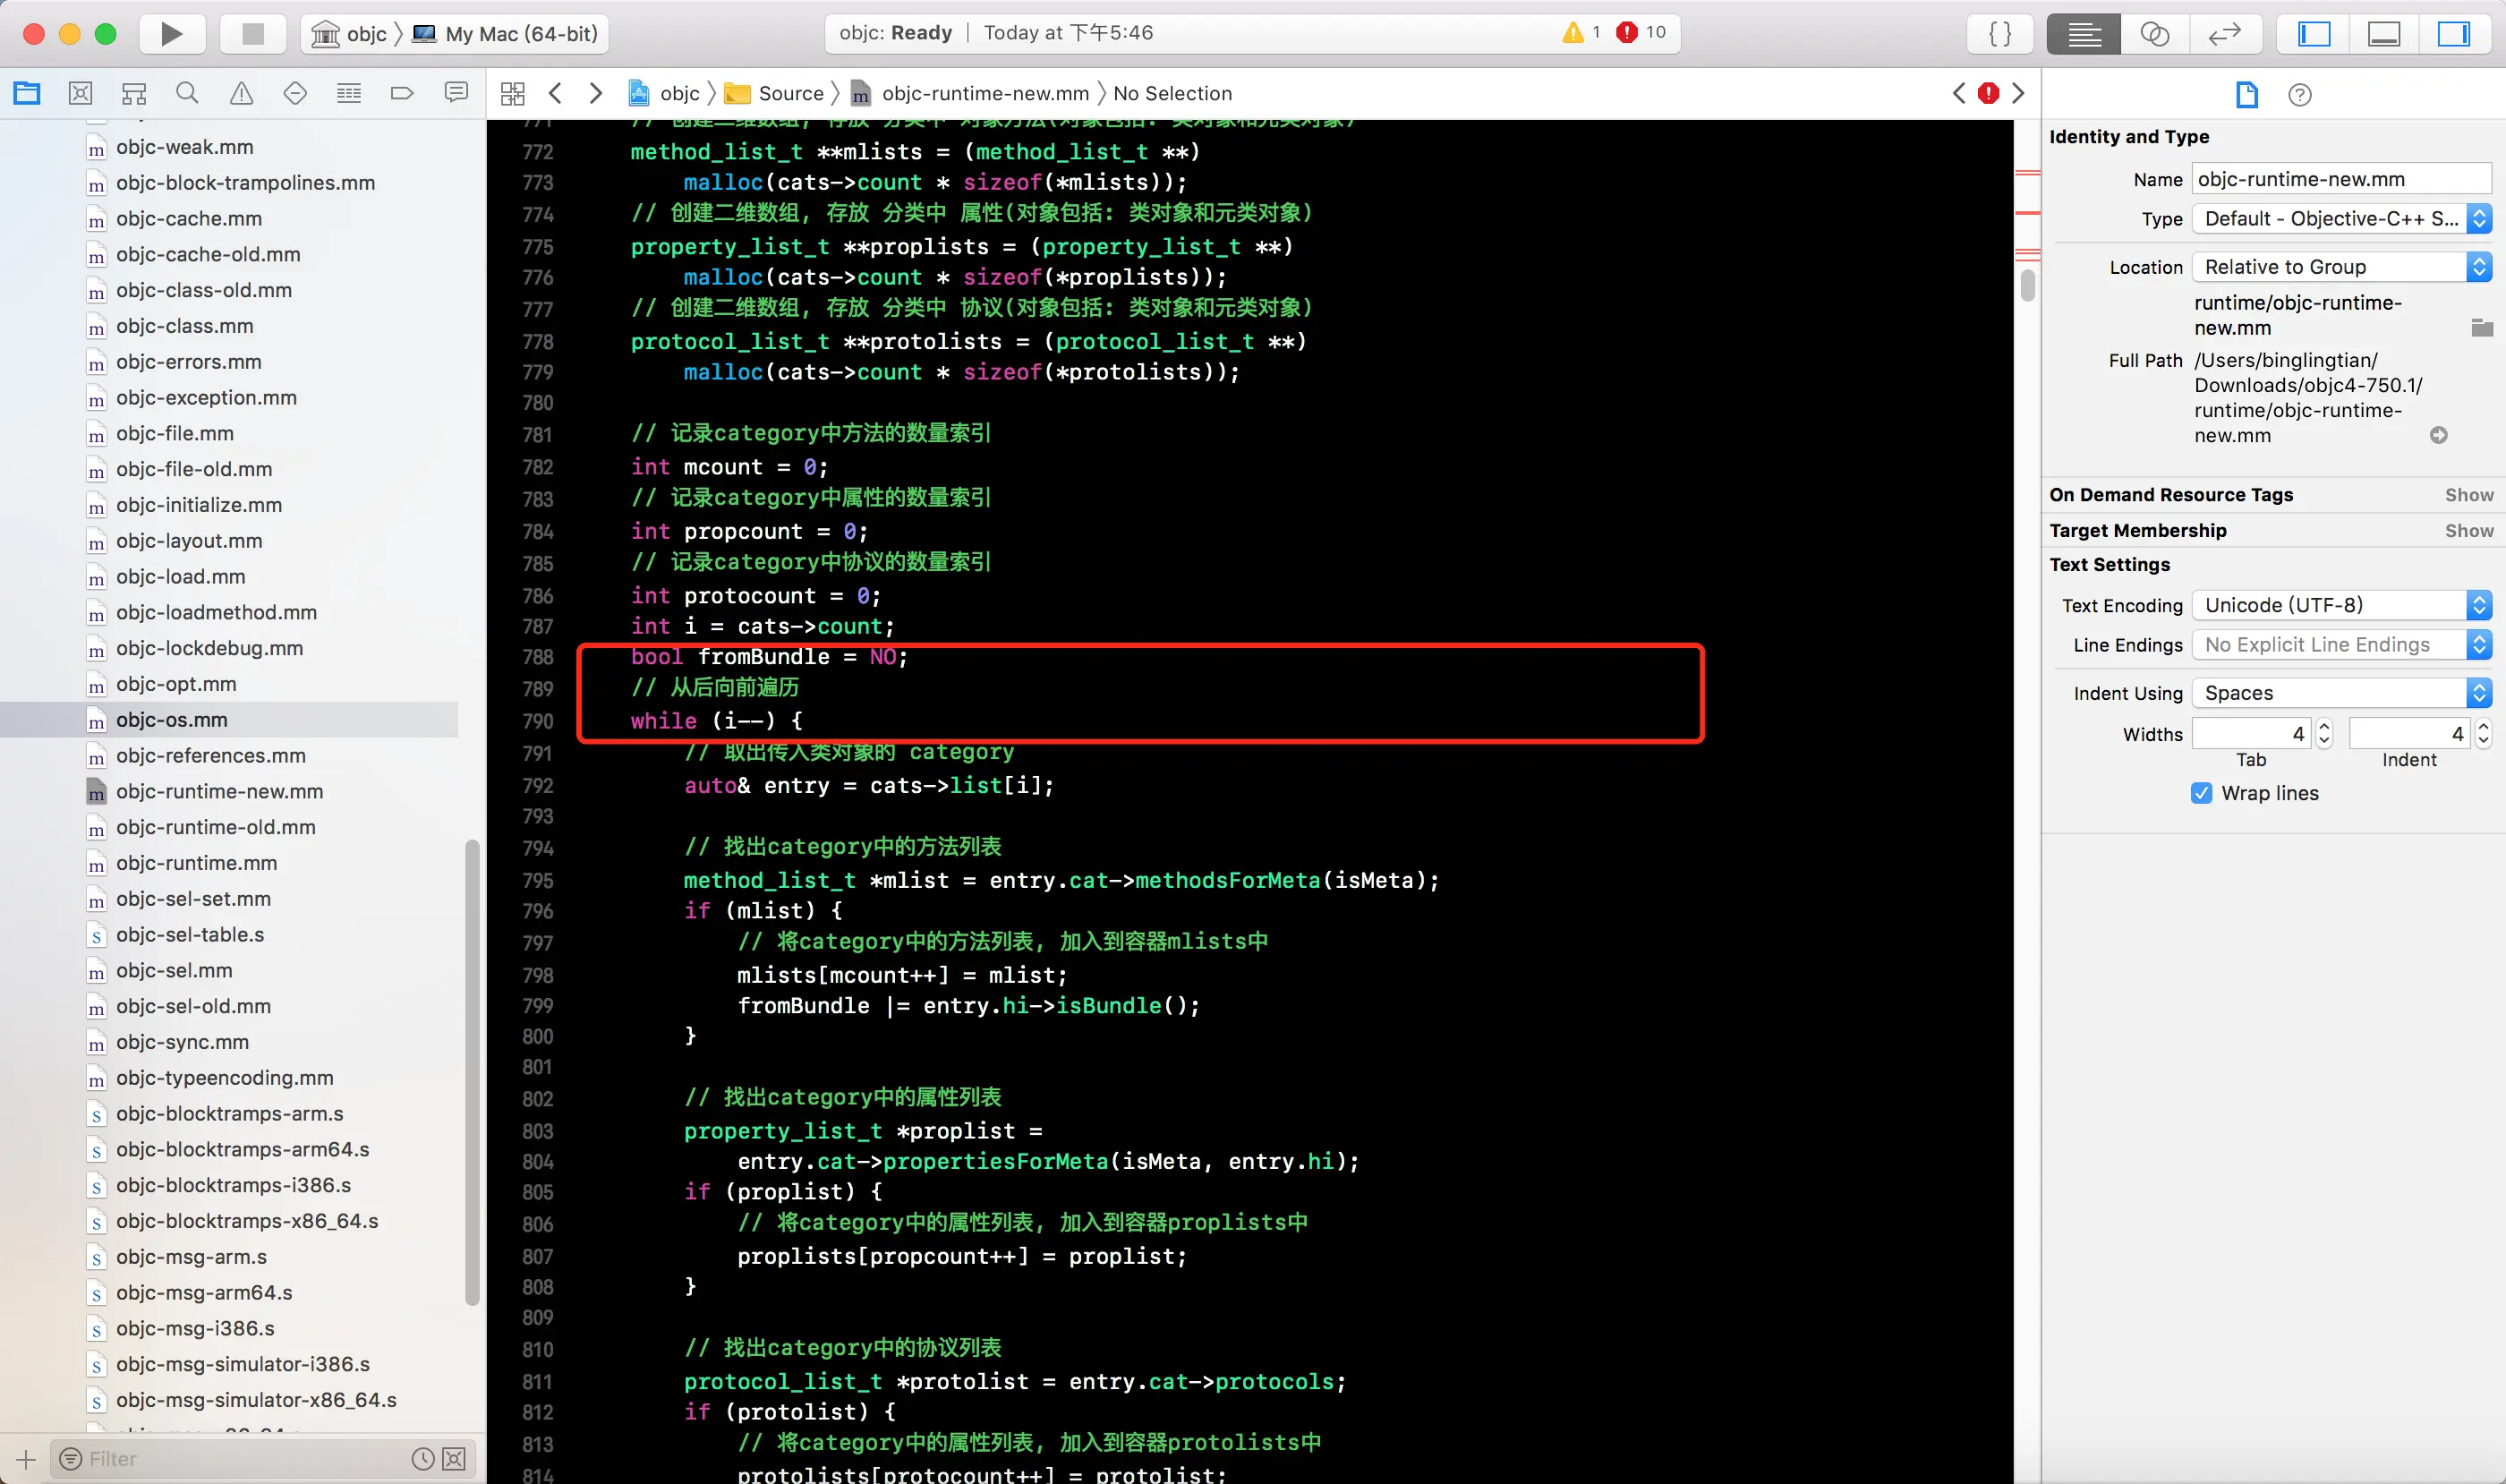Switch to the Assistant editor
This screenshot has height=1484, width=2506.
click(x=2154, y=34)
